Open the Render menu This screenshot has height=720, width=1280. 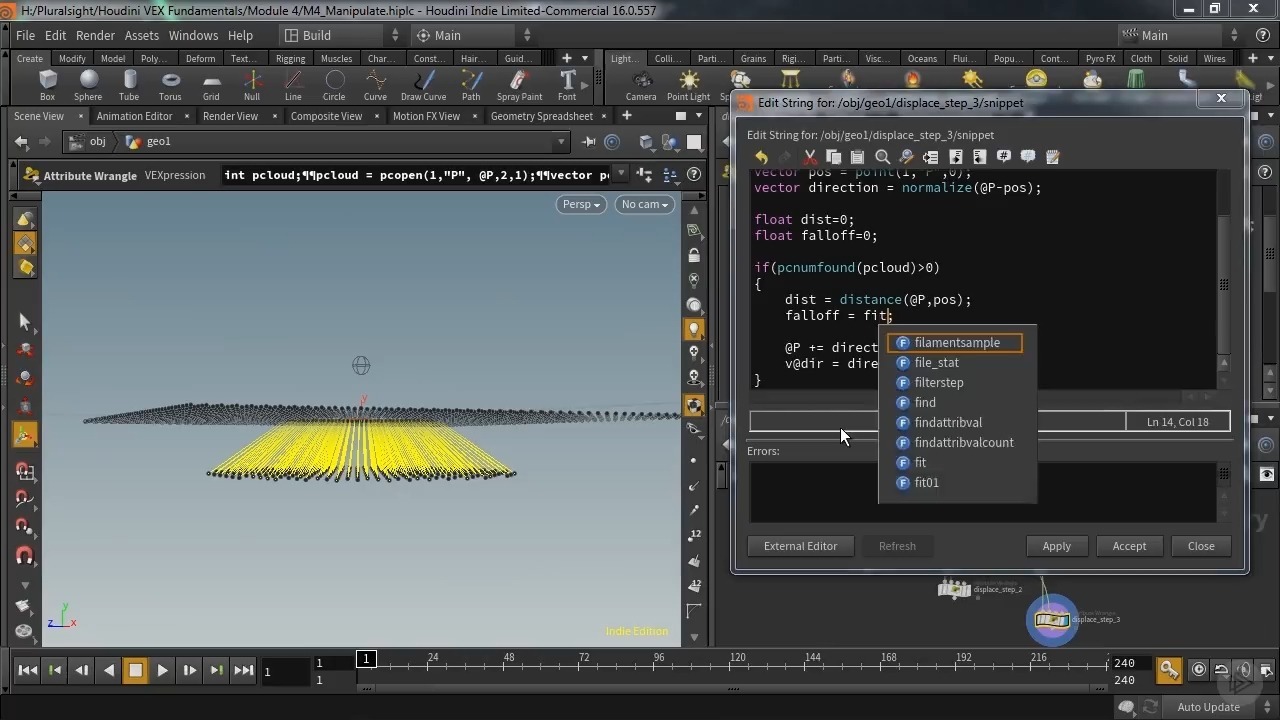coord(95,35)
